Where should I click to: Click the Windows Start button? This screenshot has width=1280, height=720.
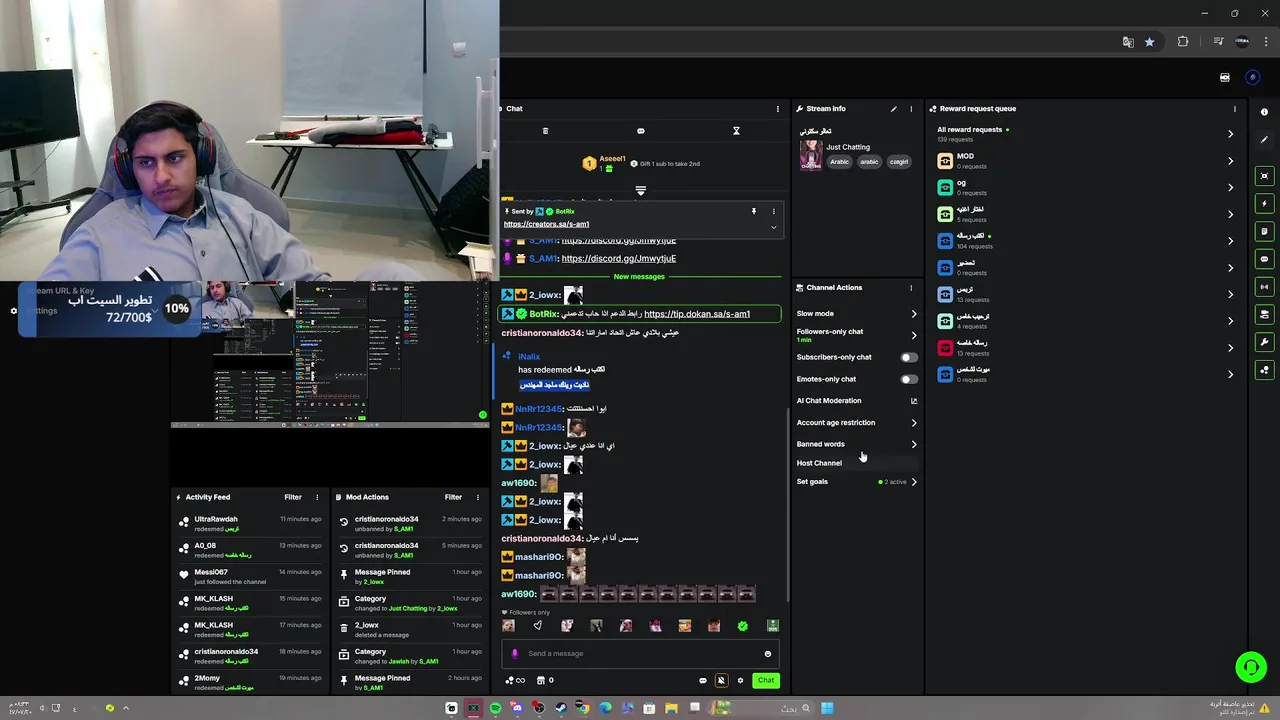(x=827, y=709)
